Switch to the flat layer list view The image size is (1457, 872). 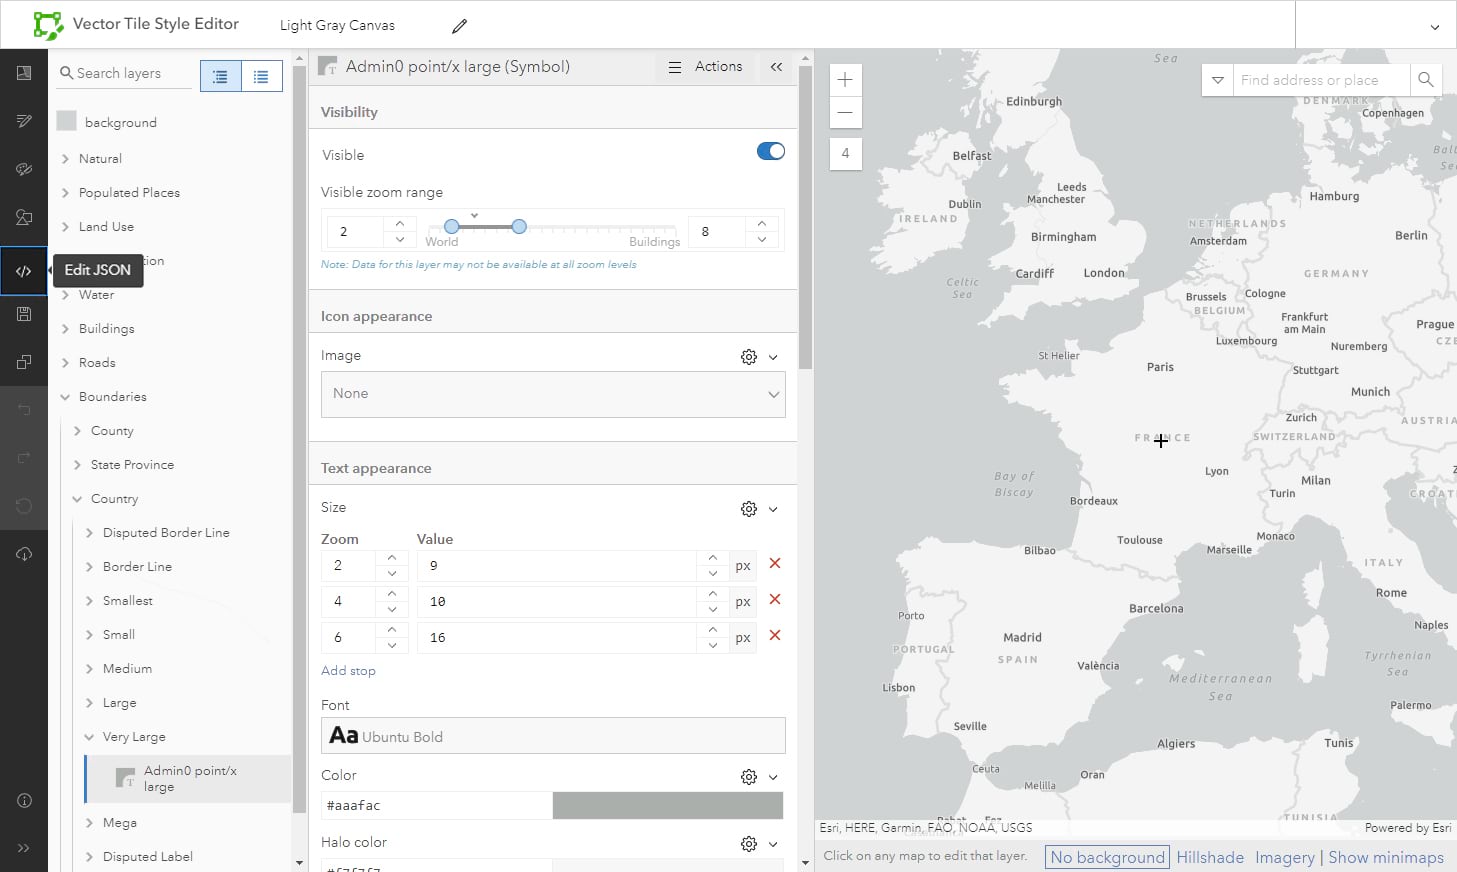tap(261, 76)
